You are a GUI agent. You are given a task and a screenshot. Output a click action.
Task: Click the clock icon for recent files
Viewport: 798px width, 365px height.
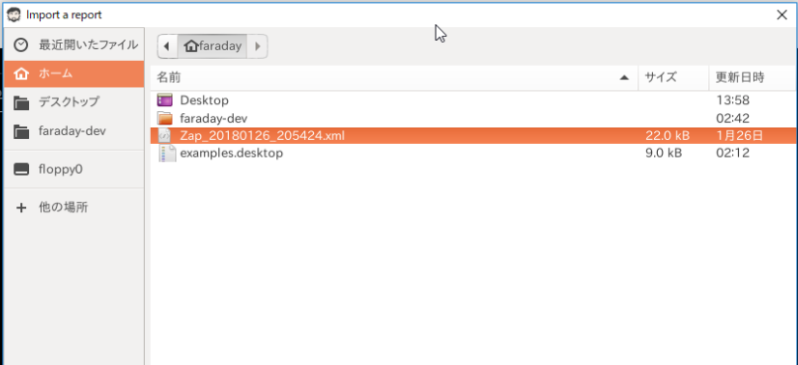point(21,45)
